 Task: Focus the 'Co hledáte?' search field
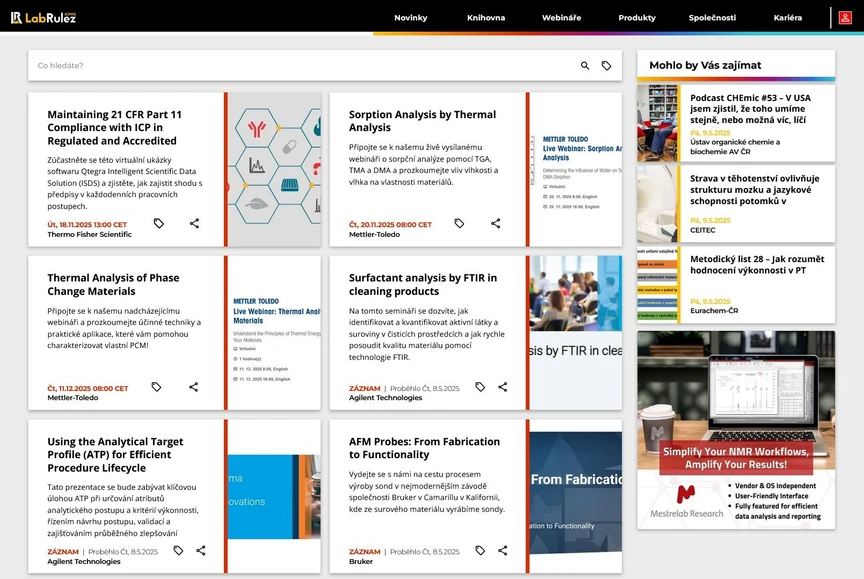pyautogui.click(x=303, y=66)
